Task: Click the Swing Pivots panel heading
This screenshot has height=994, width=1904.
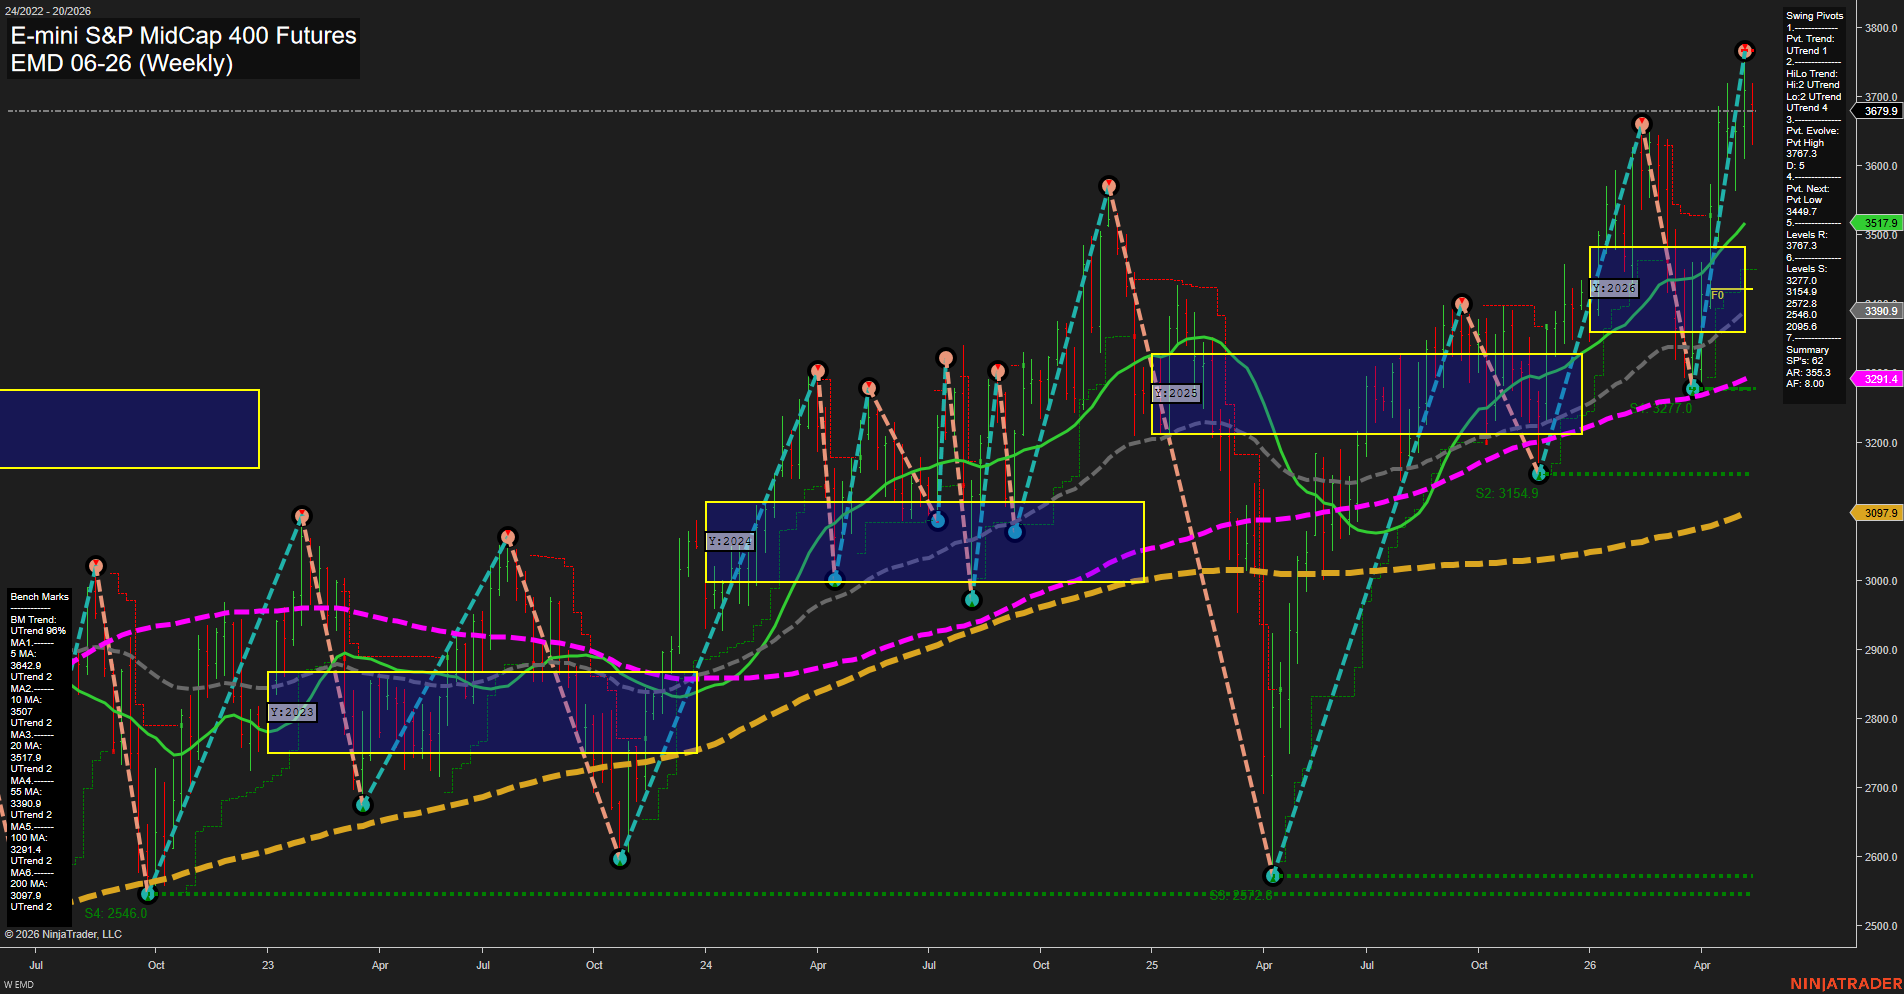Action: click(x=1814, y=16)
